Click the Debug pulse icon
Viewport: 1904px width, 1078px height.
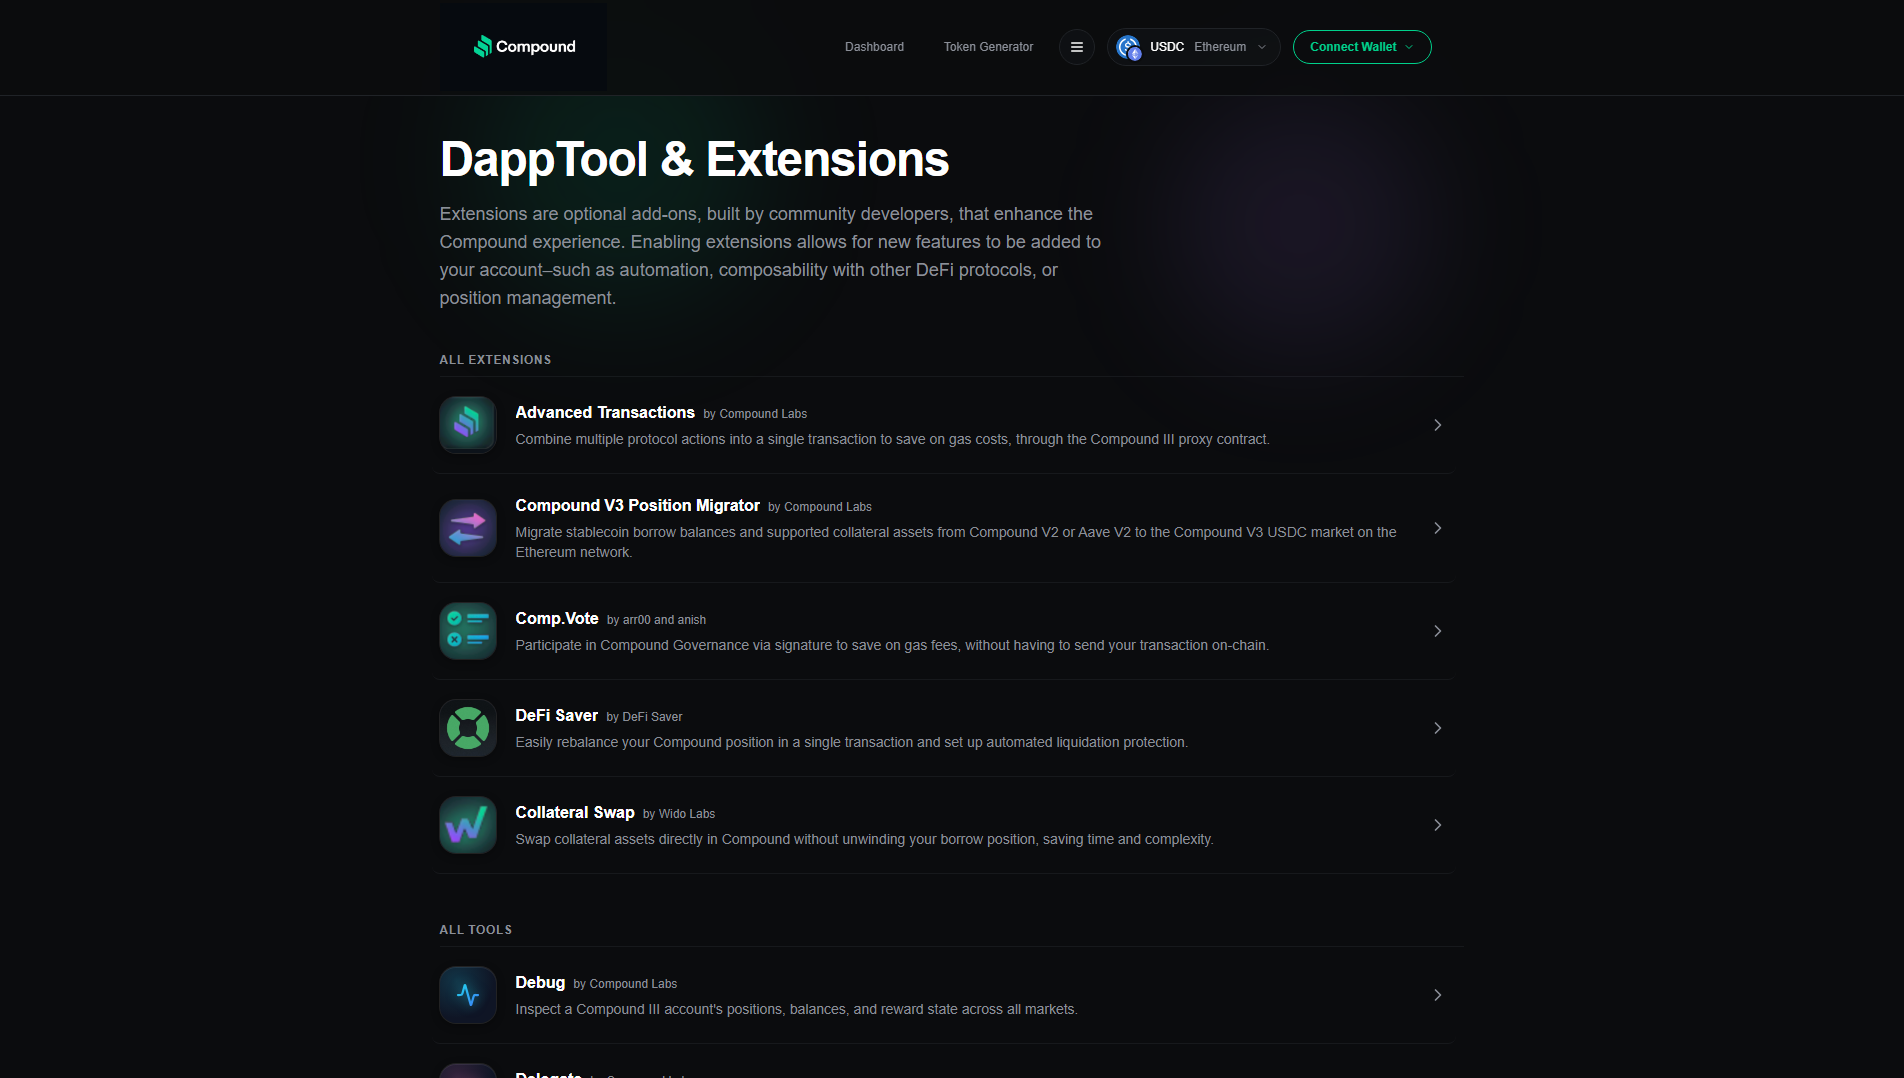468,995
